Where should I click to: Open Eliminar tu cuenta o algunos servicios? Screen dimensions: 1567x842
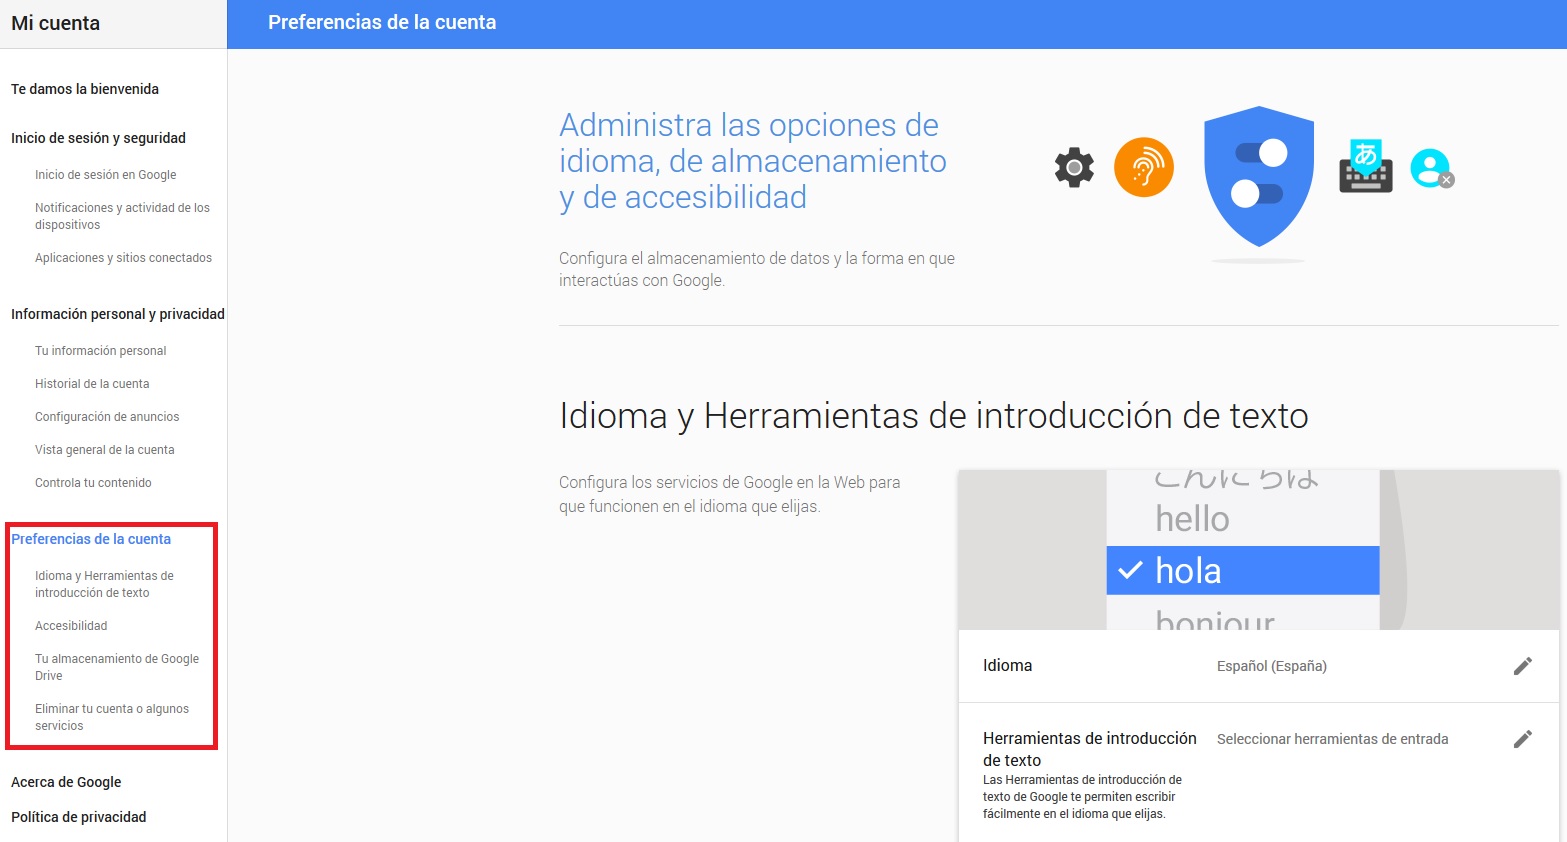tap(112, 717)
